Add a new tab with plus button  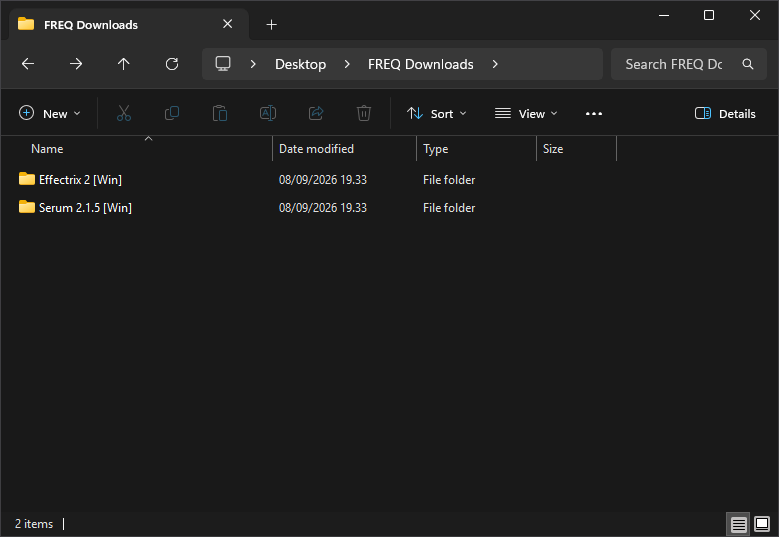[x=271, y=24]
